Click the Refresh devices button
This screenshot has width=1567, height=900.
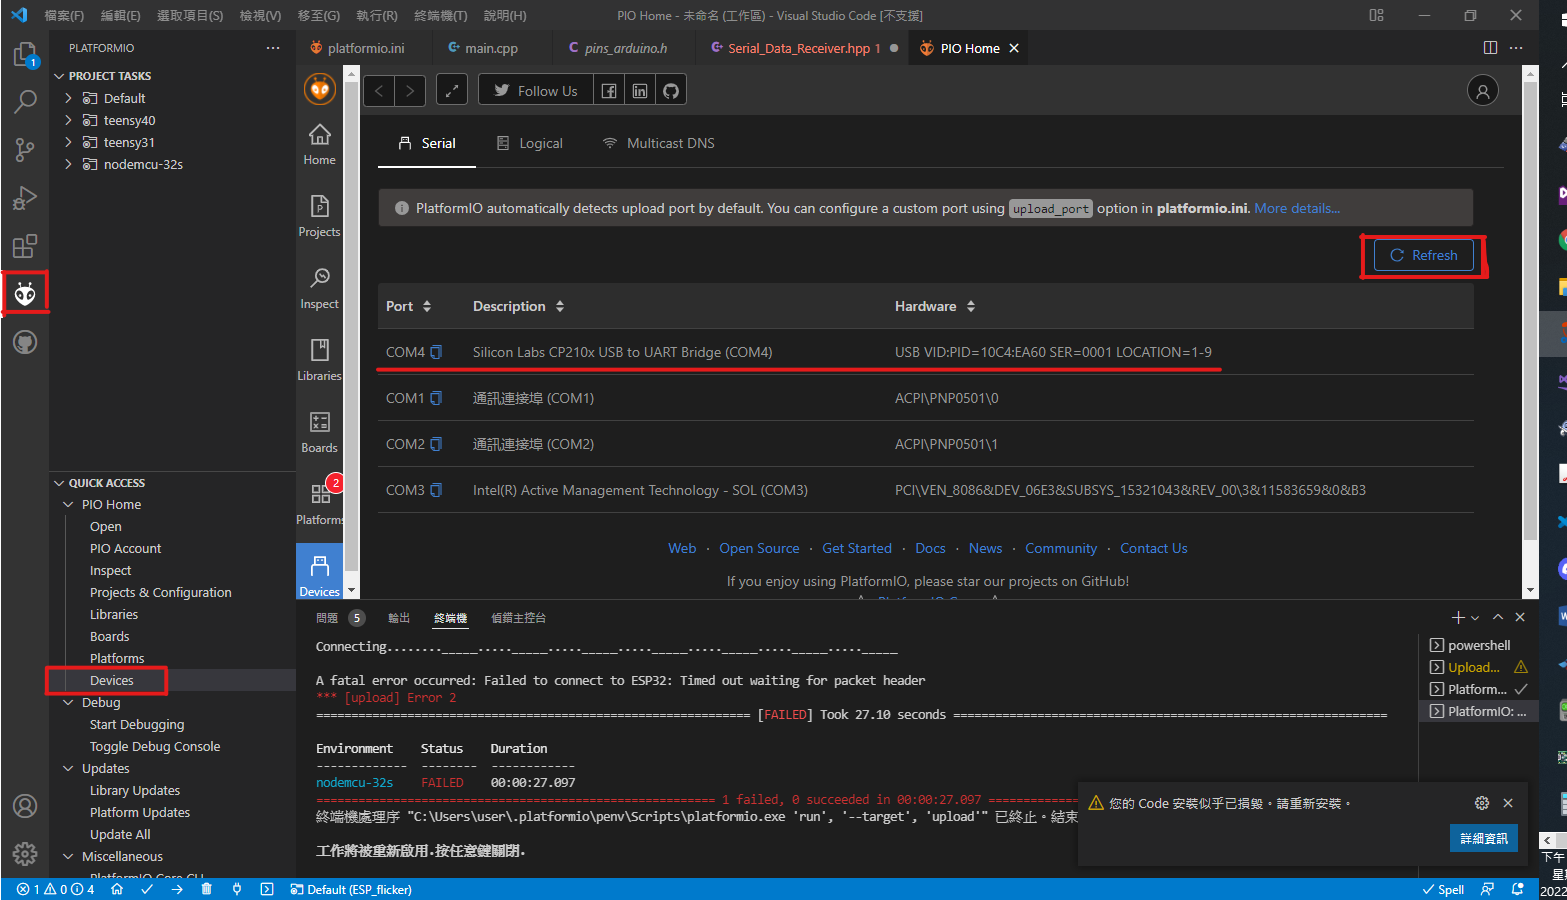[1424, 255]
